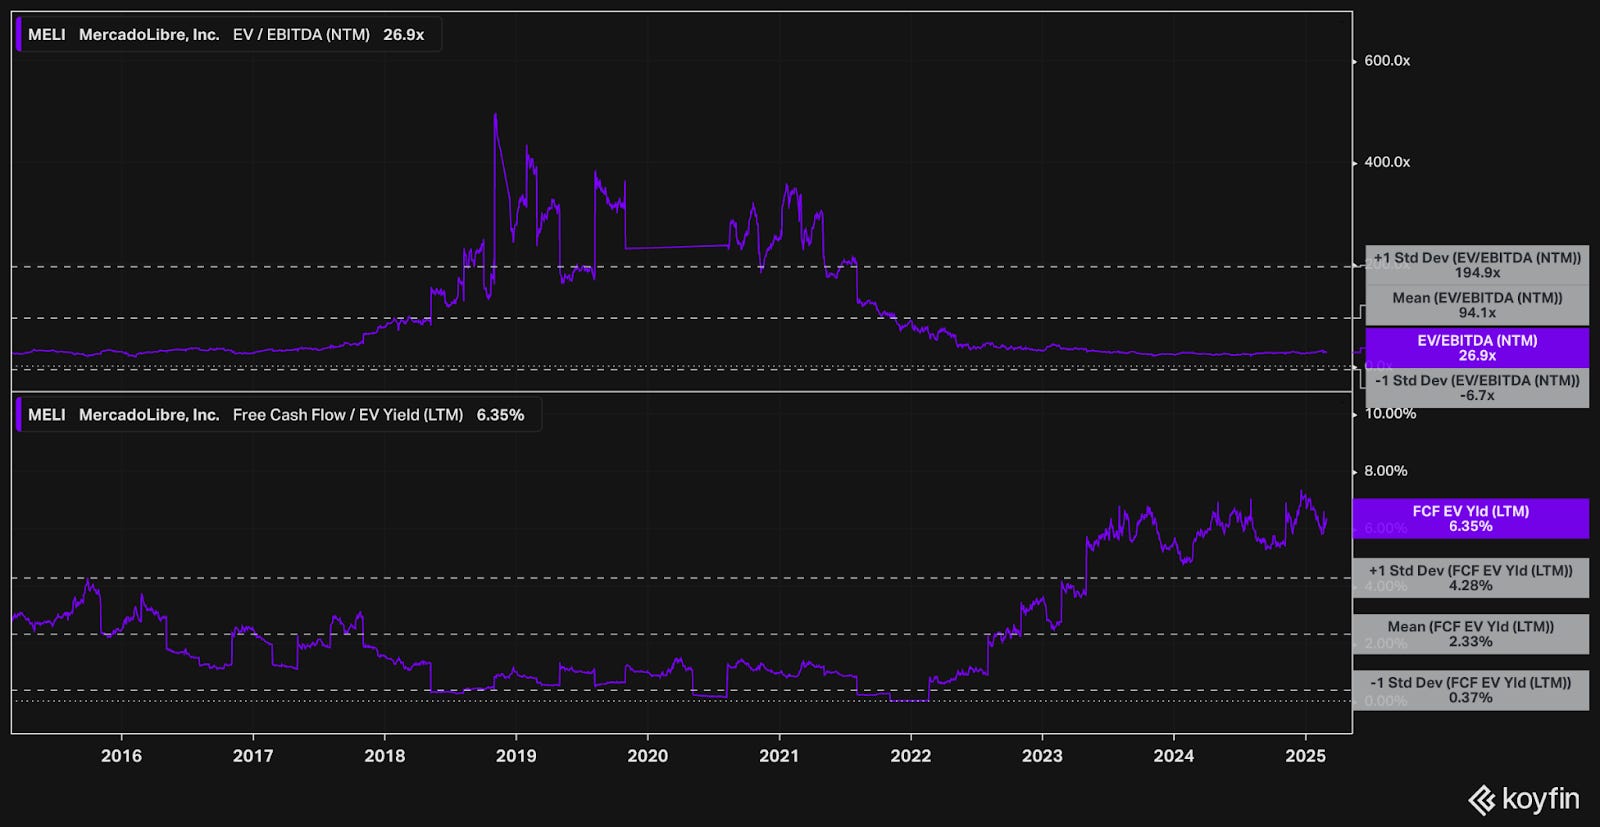This screenshot has height=827, width=1600.
Task: Click the 2016 label on the time axis
Action: click(121, 756)
